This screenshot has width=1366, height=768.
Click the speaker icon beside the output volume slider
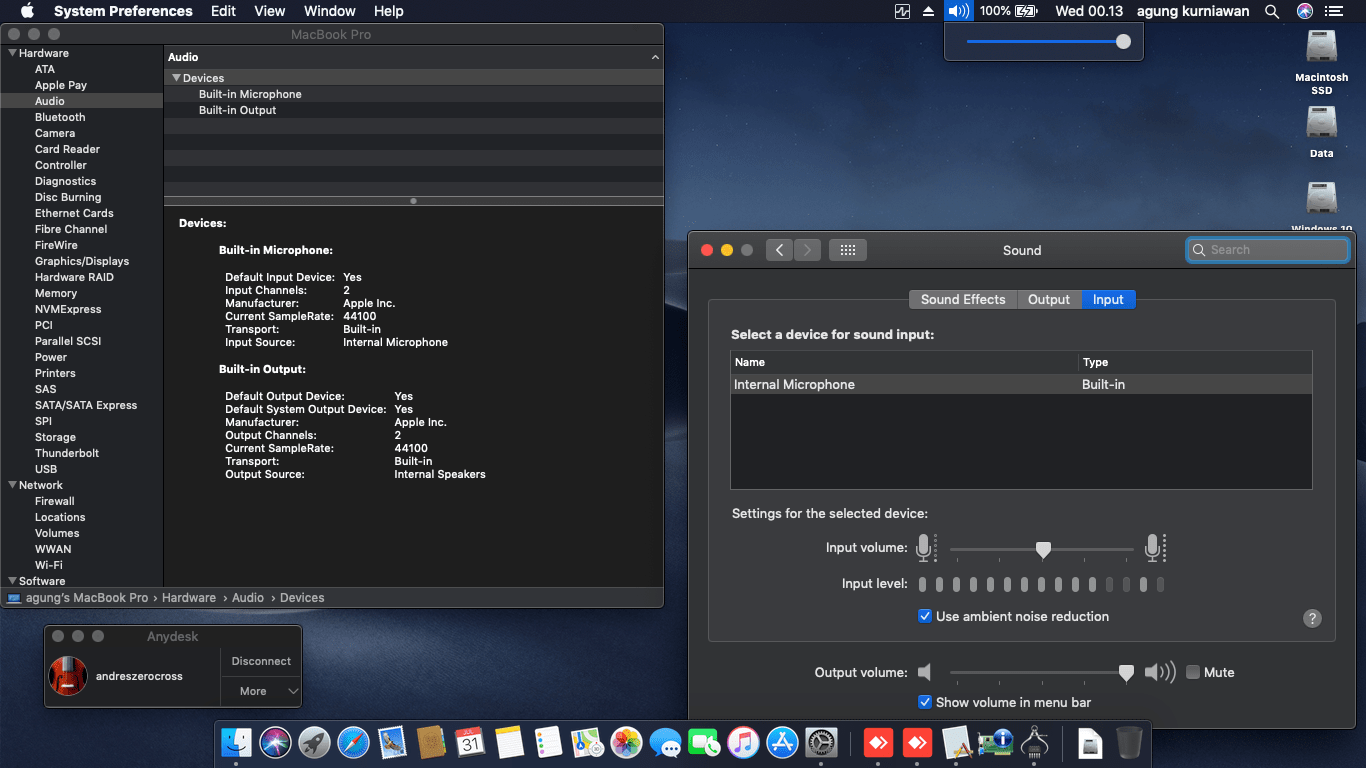pos(925,672)
